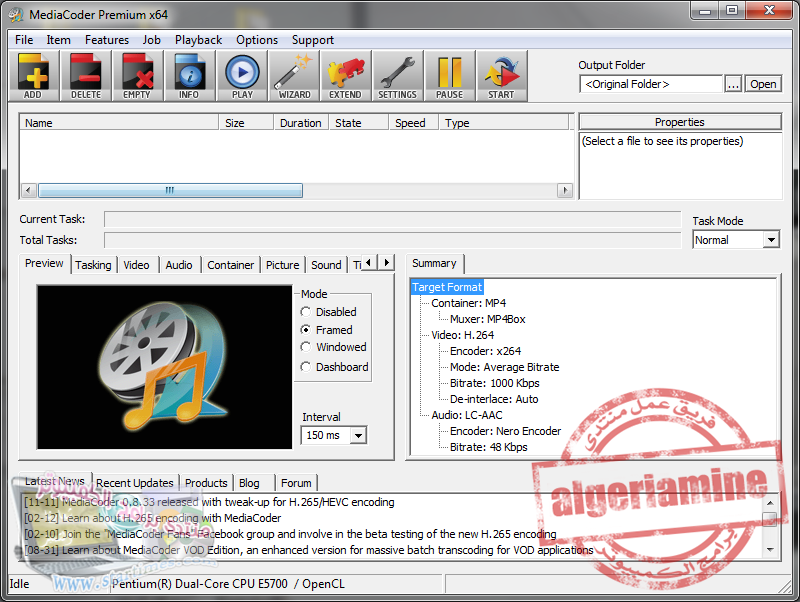This screenshot has height=602, width=800.
Task: Click the Type column header
Action: click(x=503, y=123)
